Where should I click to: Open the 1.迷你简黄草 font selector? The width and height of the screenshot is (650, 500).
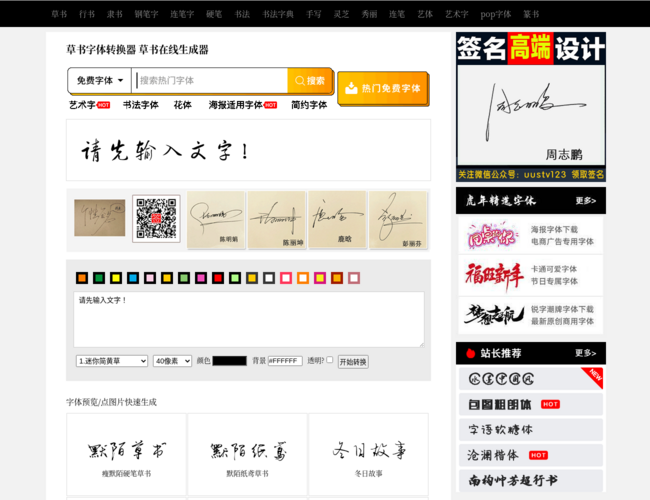[112, 361]
